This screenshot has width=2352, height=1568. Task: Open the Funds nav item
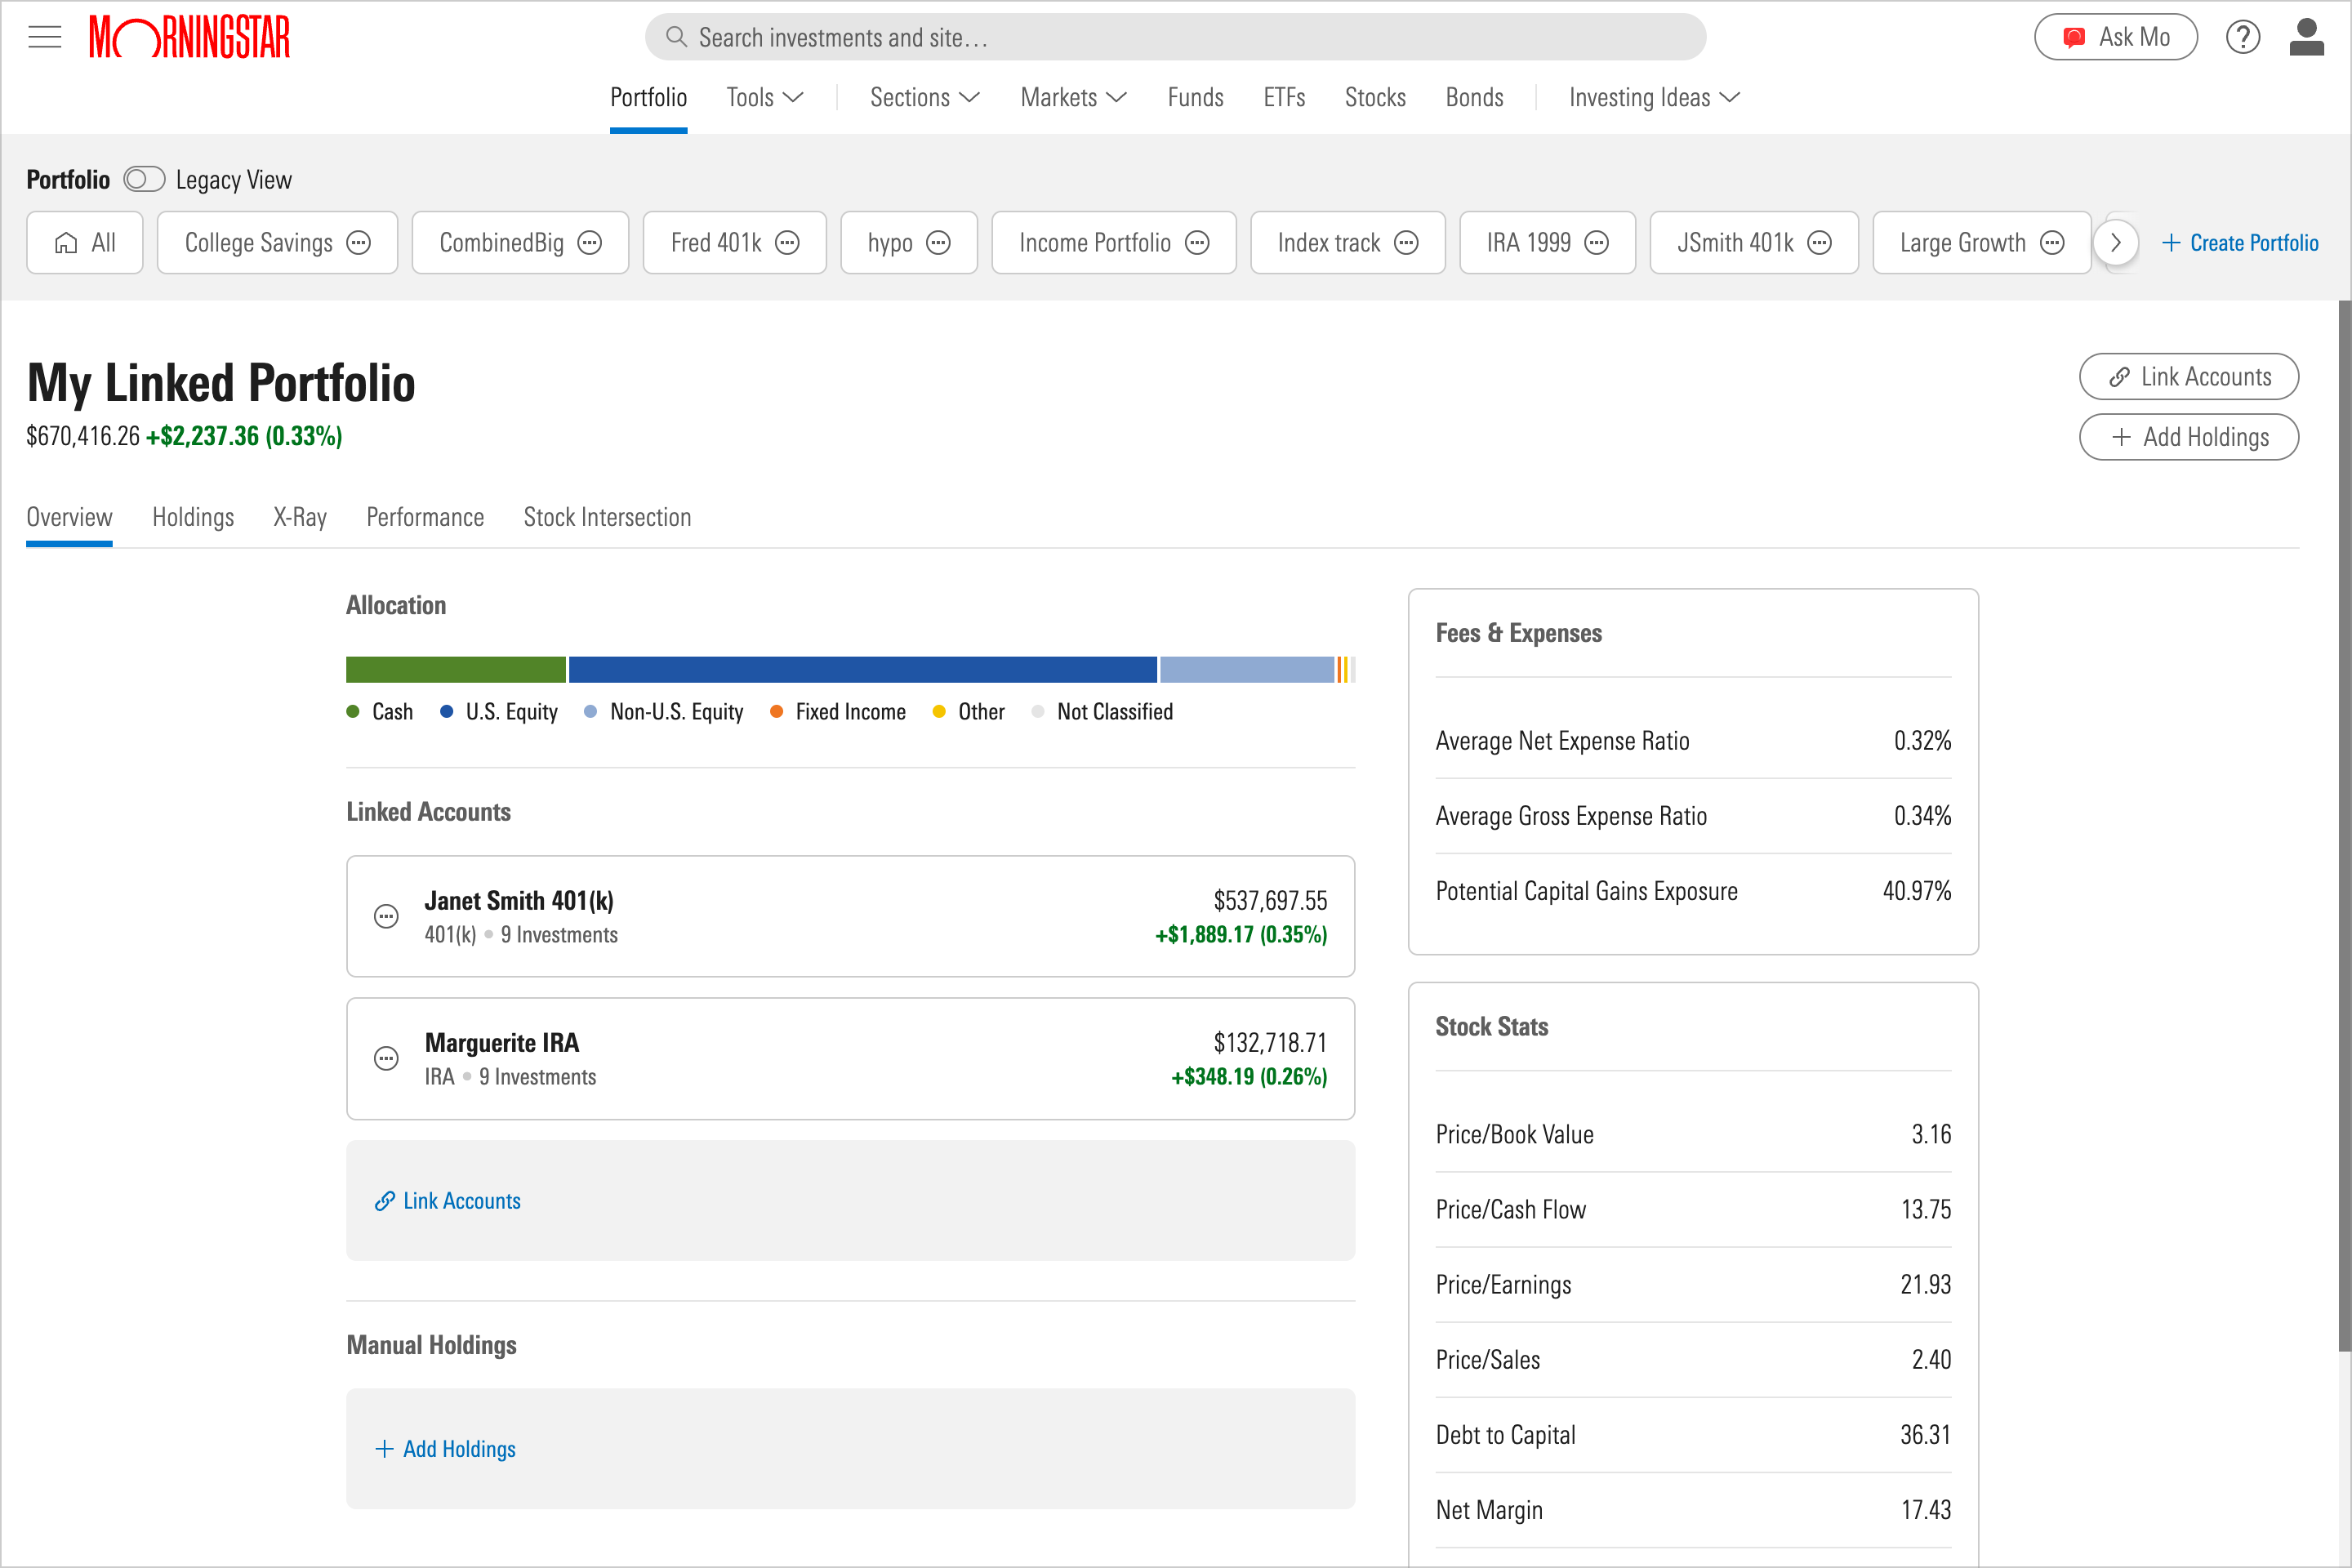click(x=1195, y=98)
